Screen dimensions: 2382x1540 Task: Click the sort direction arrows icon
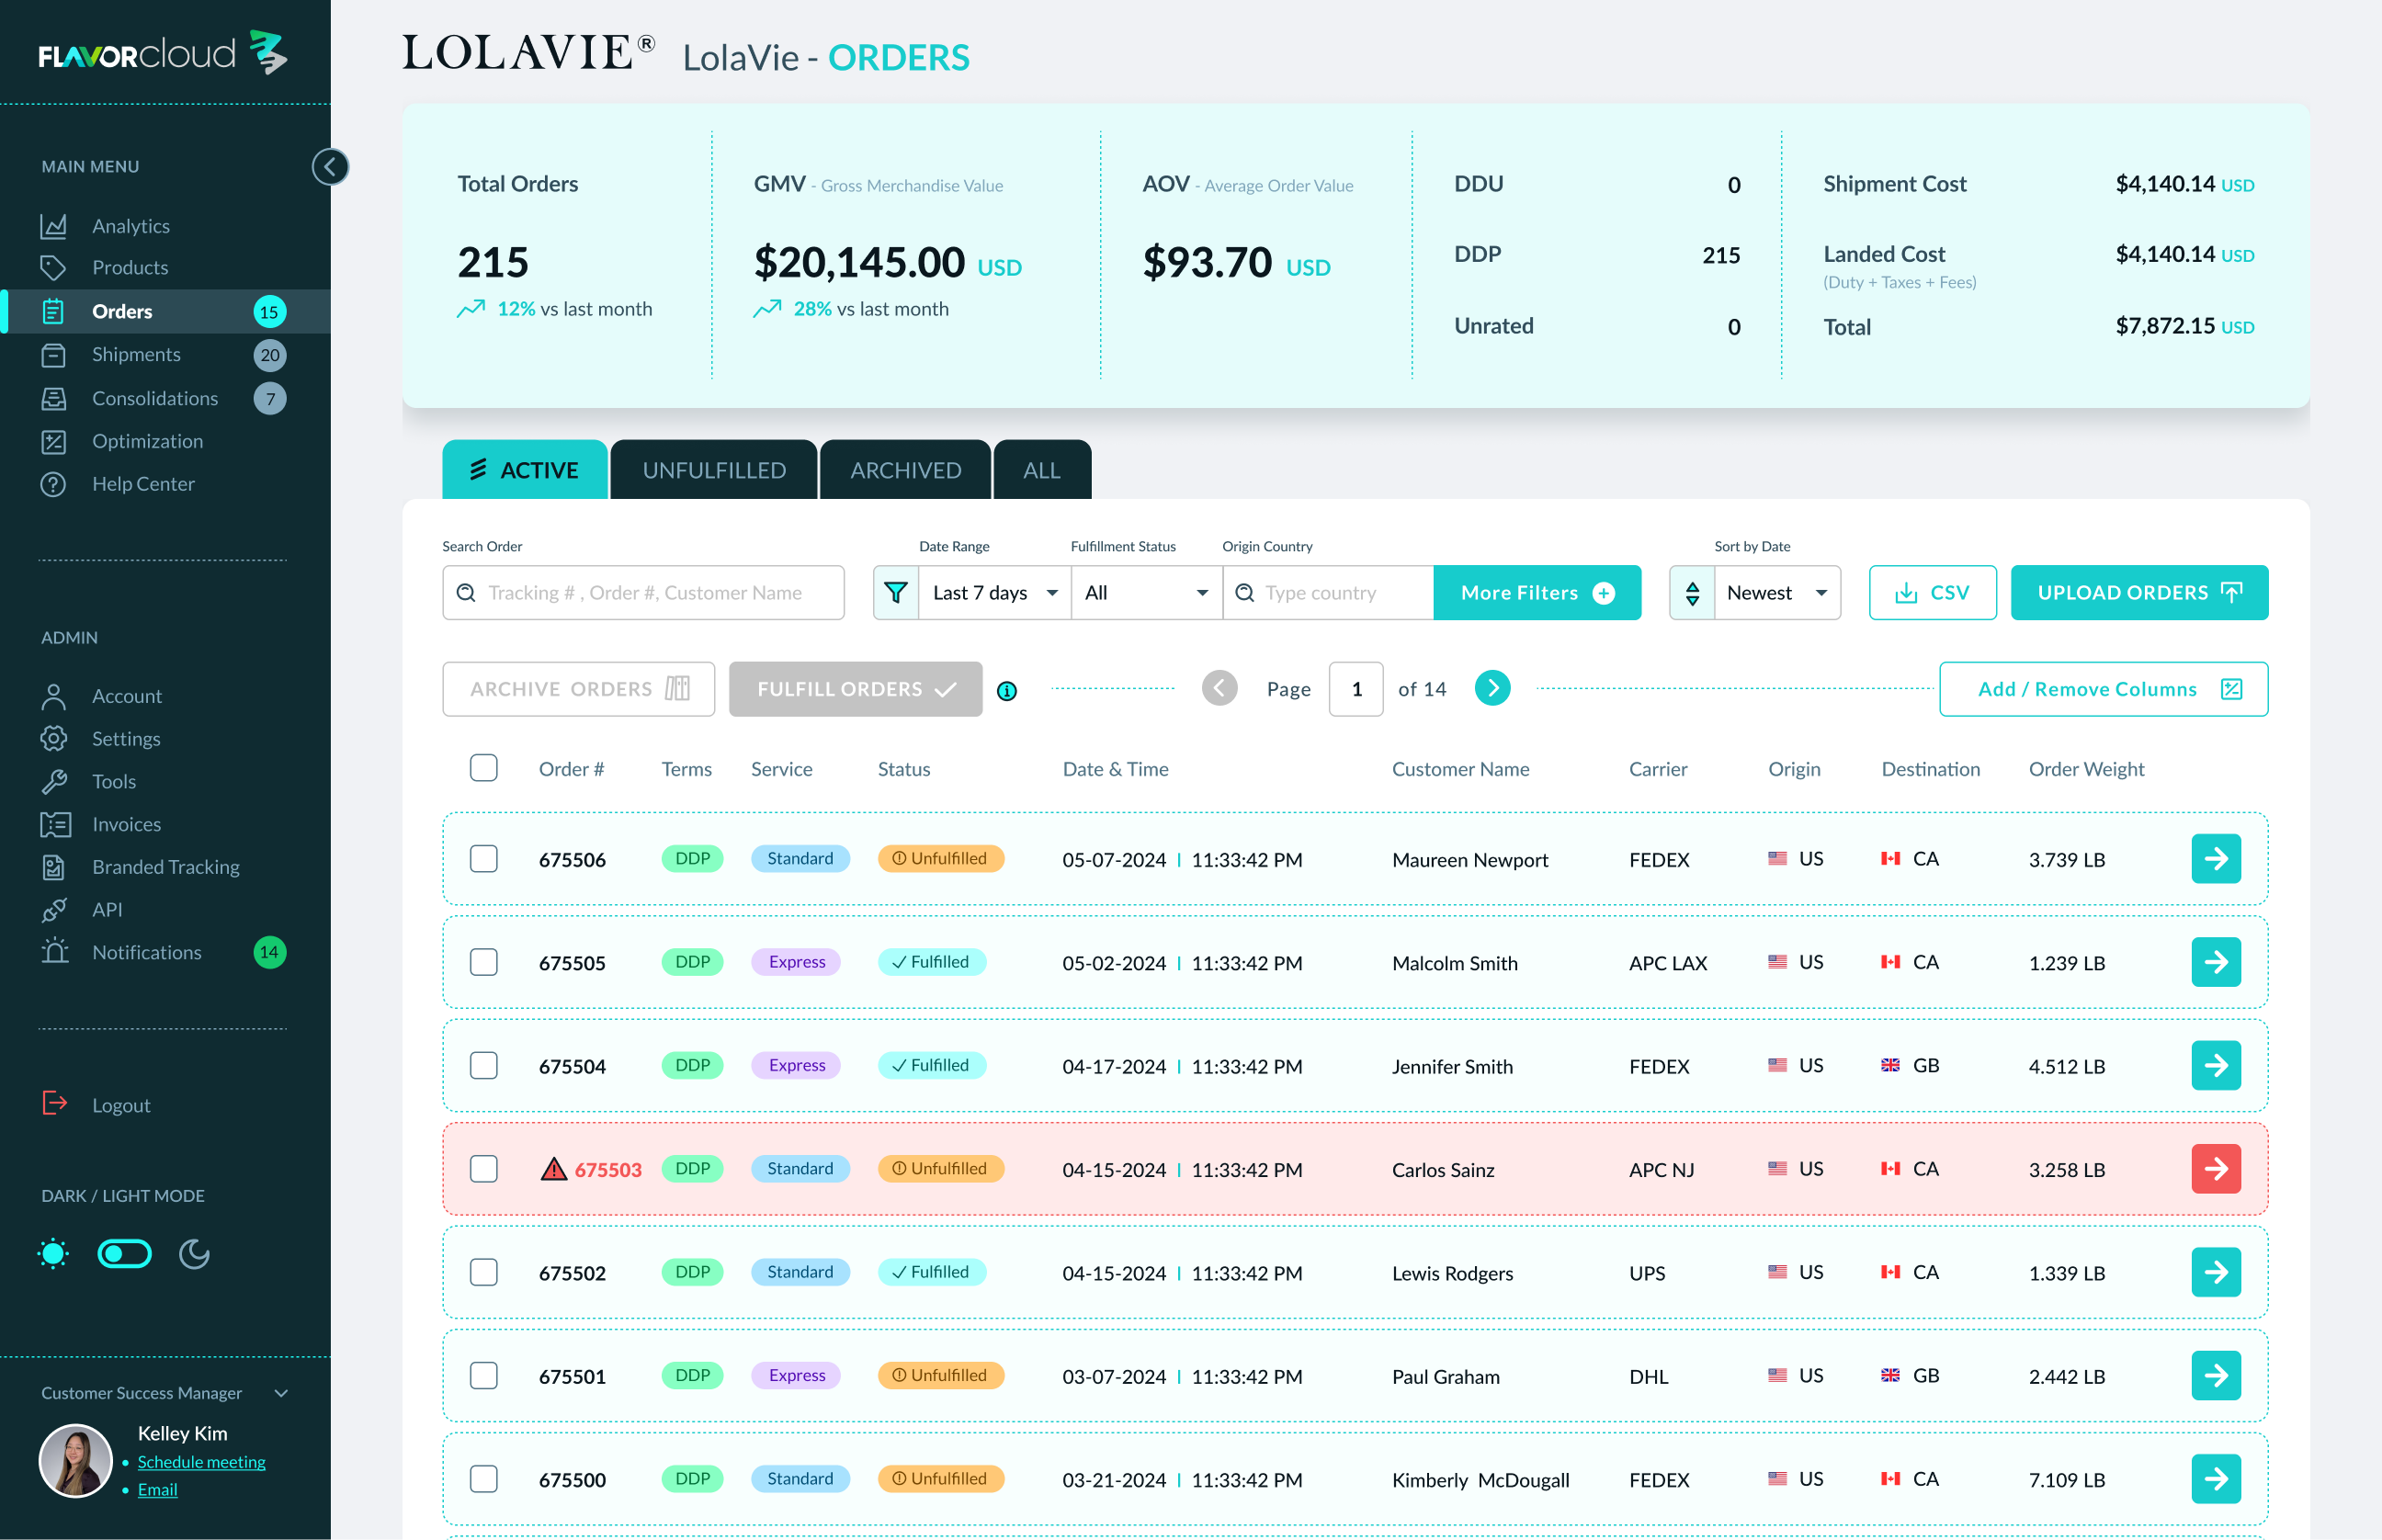coord(1692,593)
